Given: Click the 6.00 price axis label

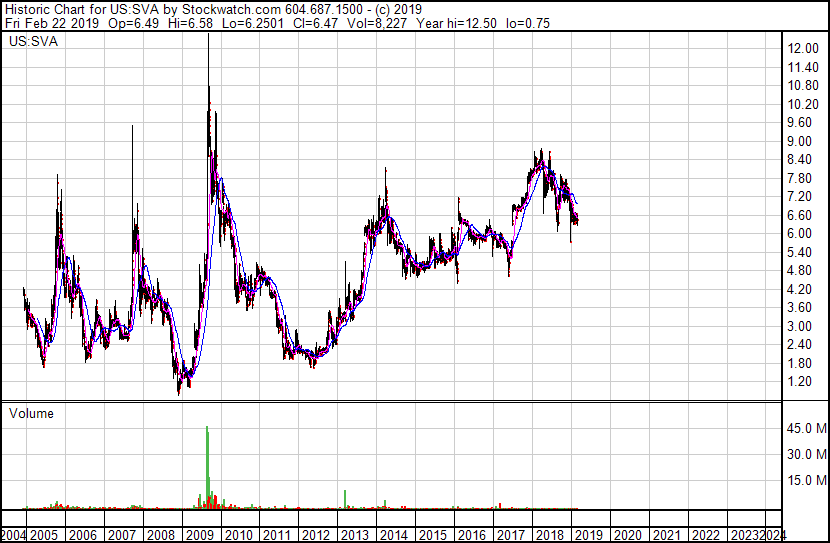Looking at the screenshot, I should [799, 234].
